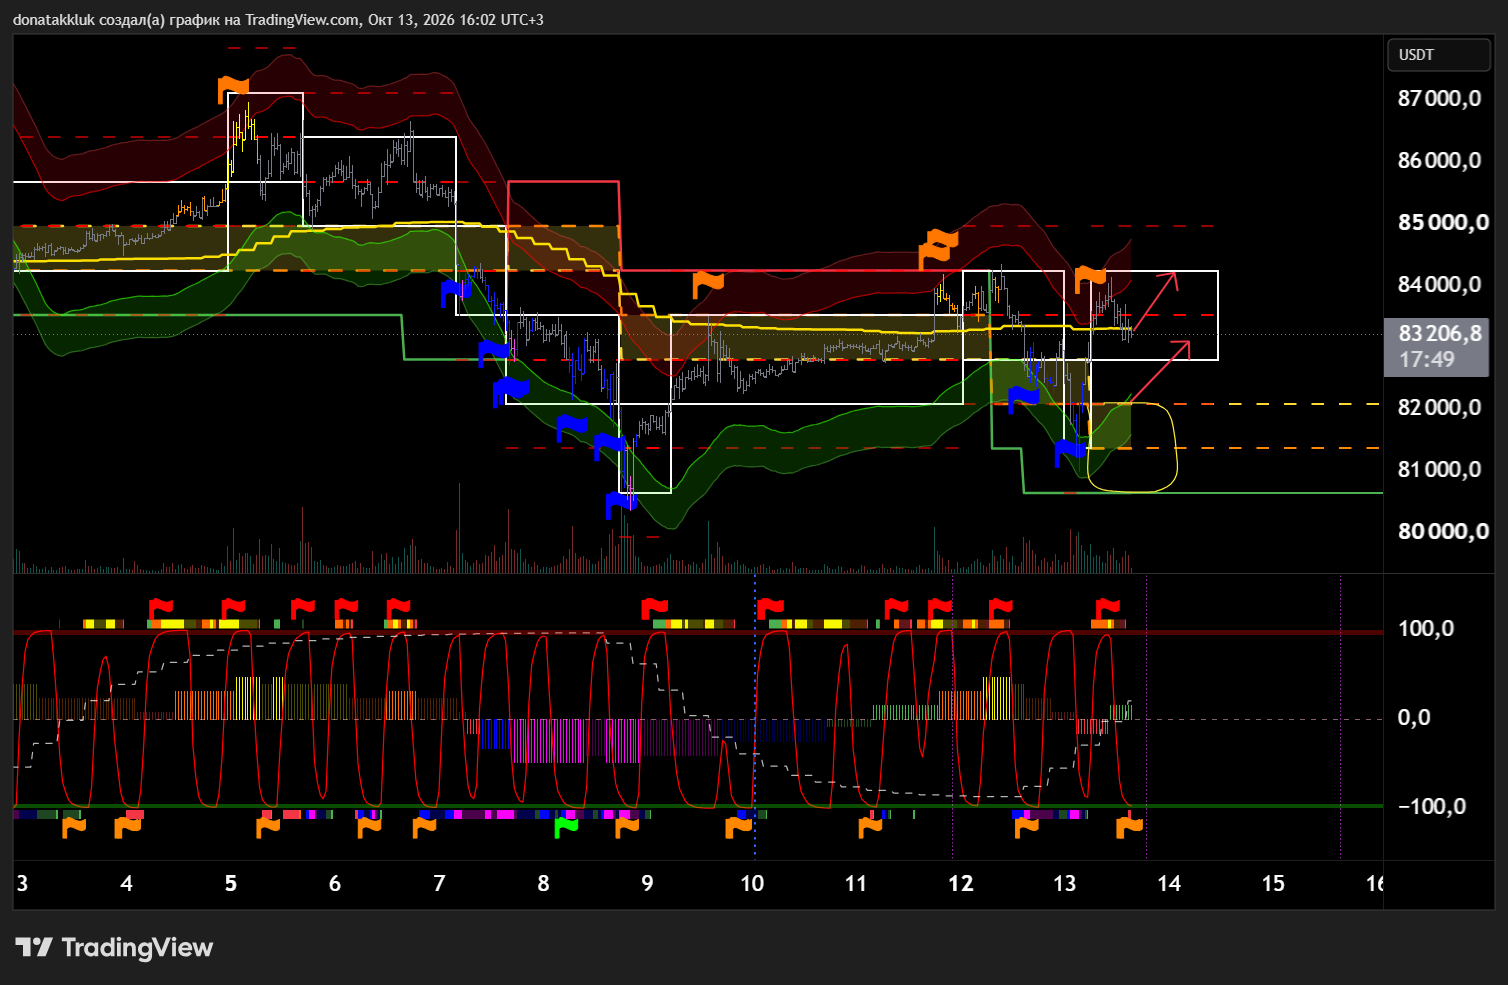Viewport: 1508px width, 985px height.
Task: Click the 81000,0 price axis label
Action: [x=1439, y=469]
